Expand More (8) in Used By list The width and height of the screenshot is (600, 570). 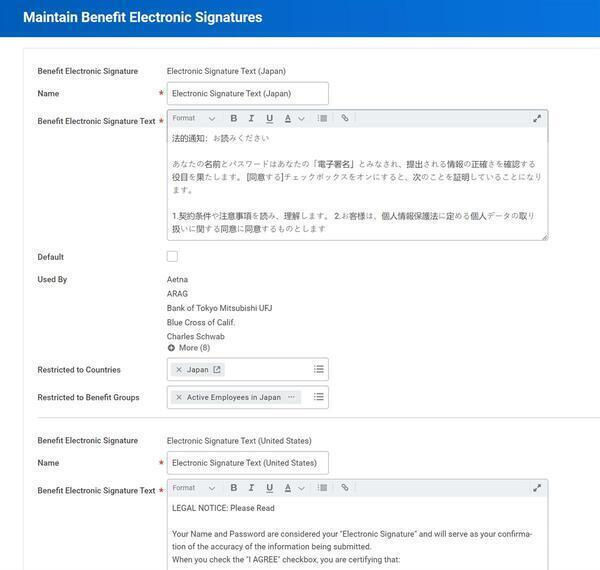pos(189,348)
